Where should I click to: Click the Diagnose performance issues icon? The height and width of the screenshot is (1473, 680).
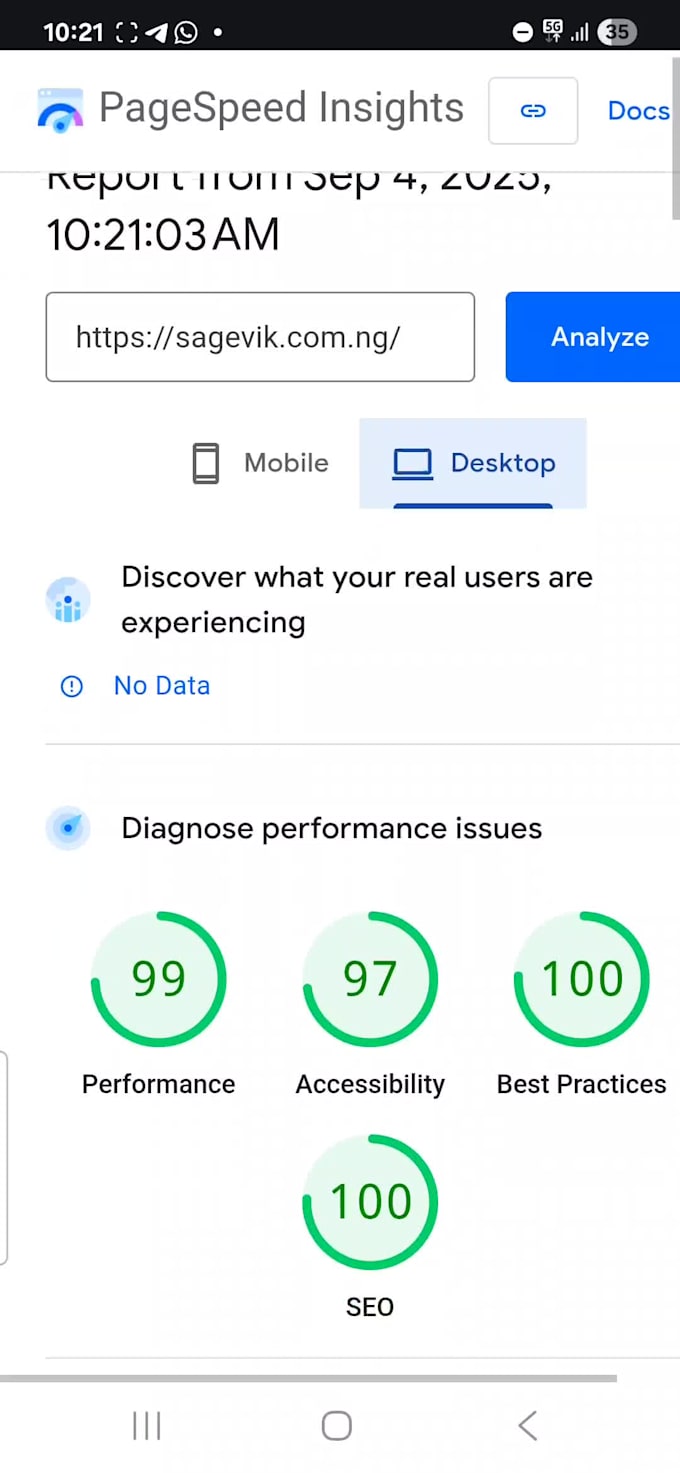68,828
